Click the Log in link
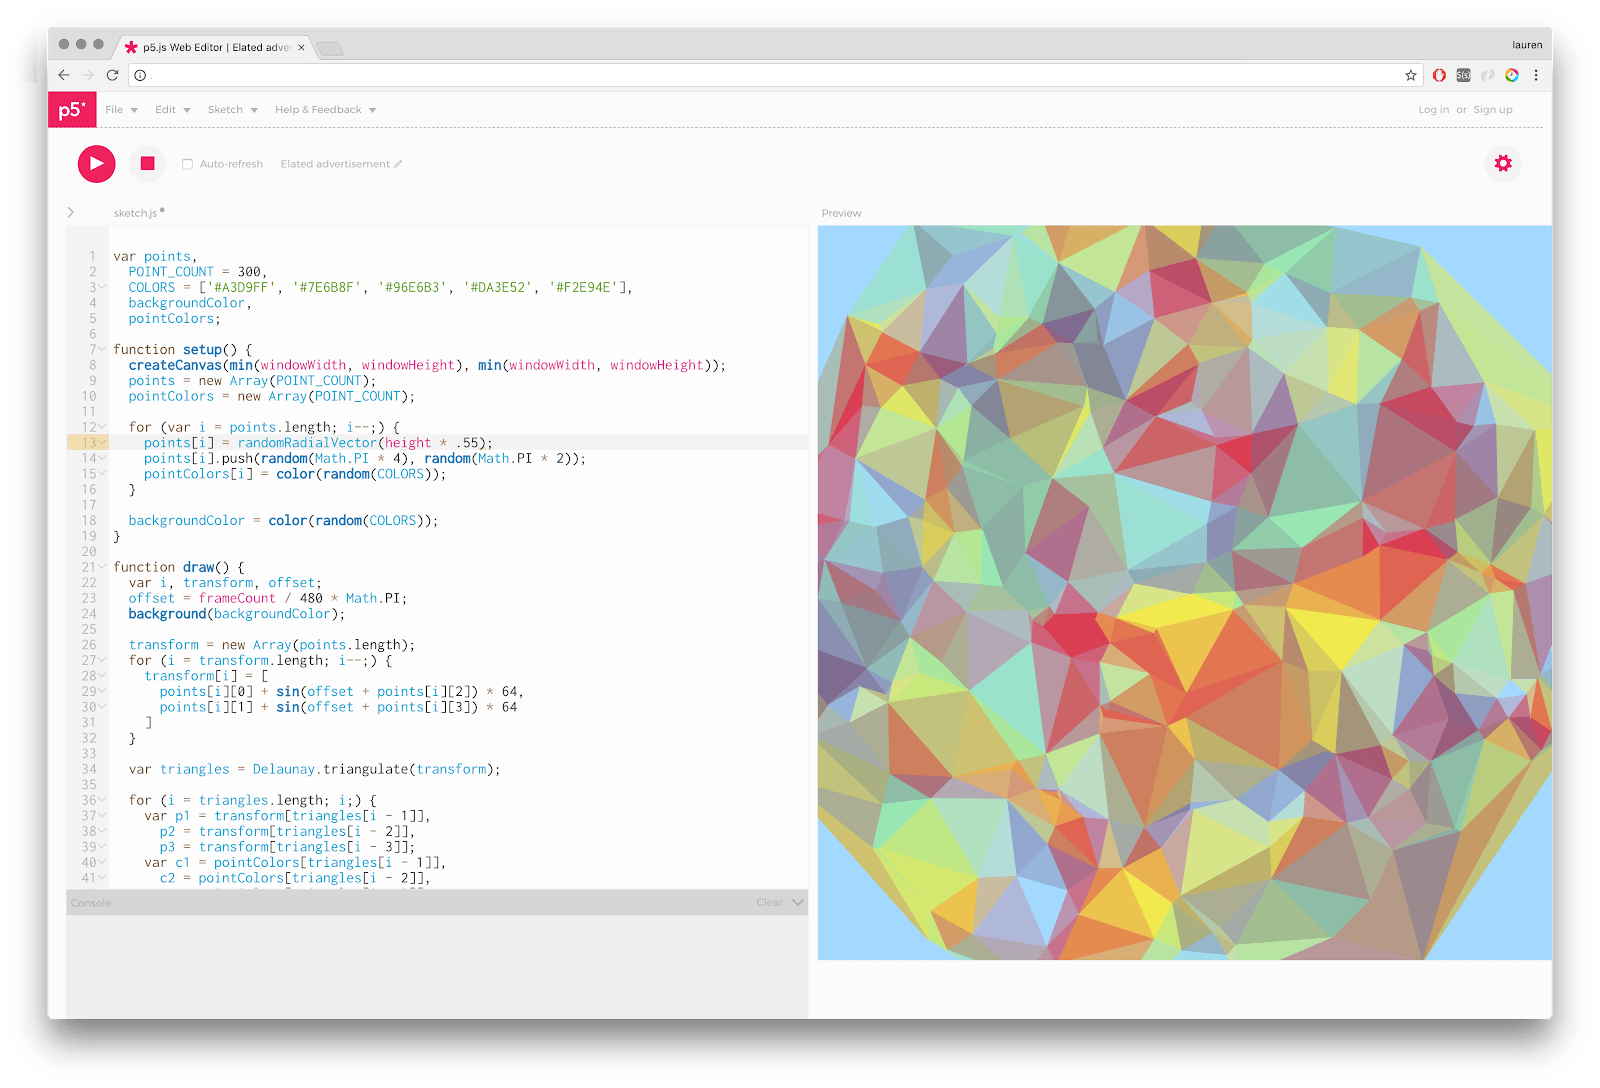Viewport: 1600px width, 1088px height. coord(1433,109)
